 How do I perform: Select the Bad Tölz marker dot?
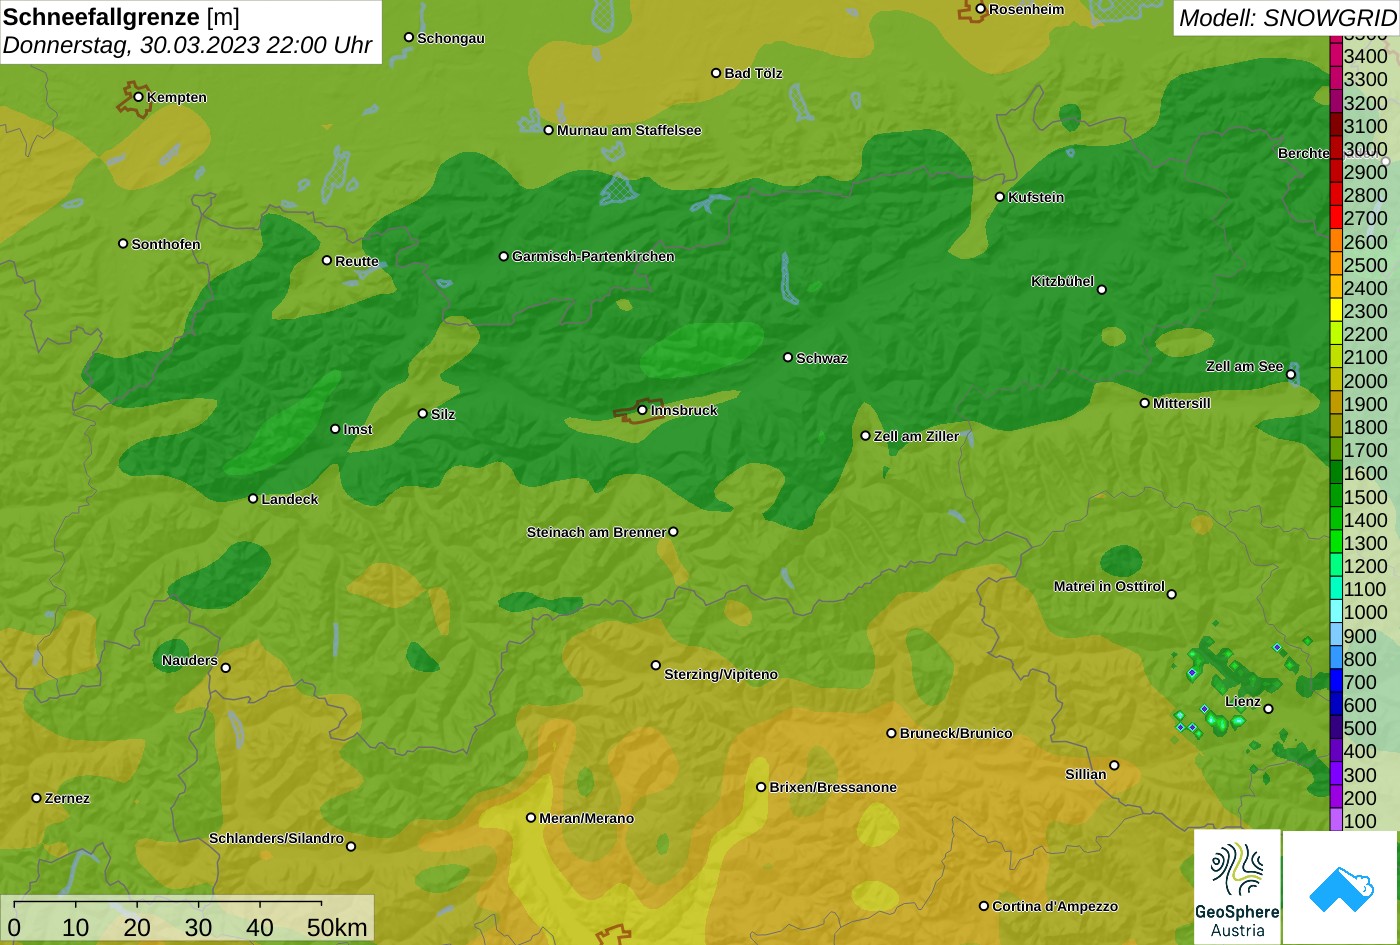tap(716, 73)
